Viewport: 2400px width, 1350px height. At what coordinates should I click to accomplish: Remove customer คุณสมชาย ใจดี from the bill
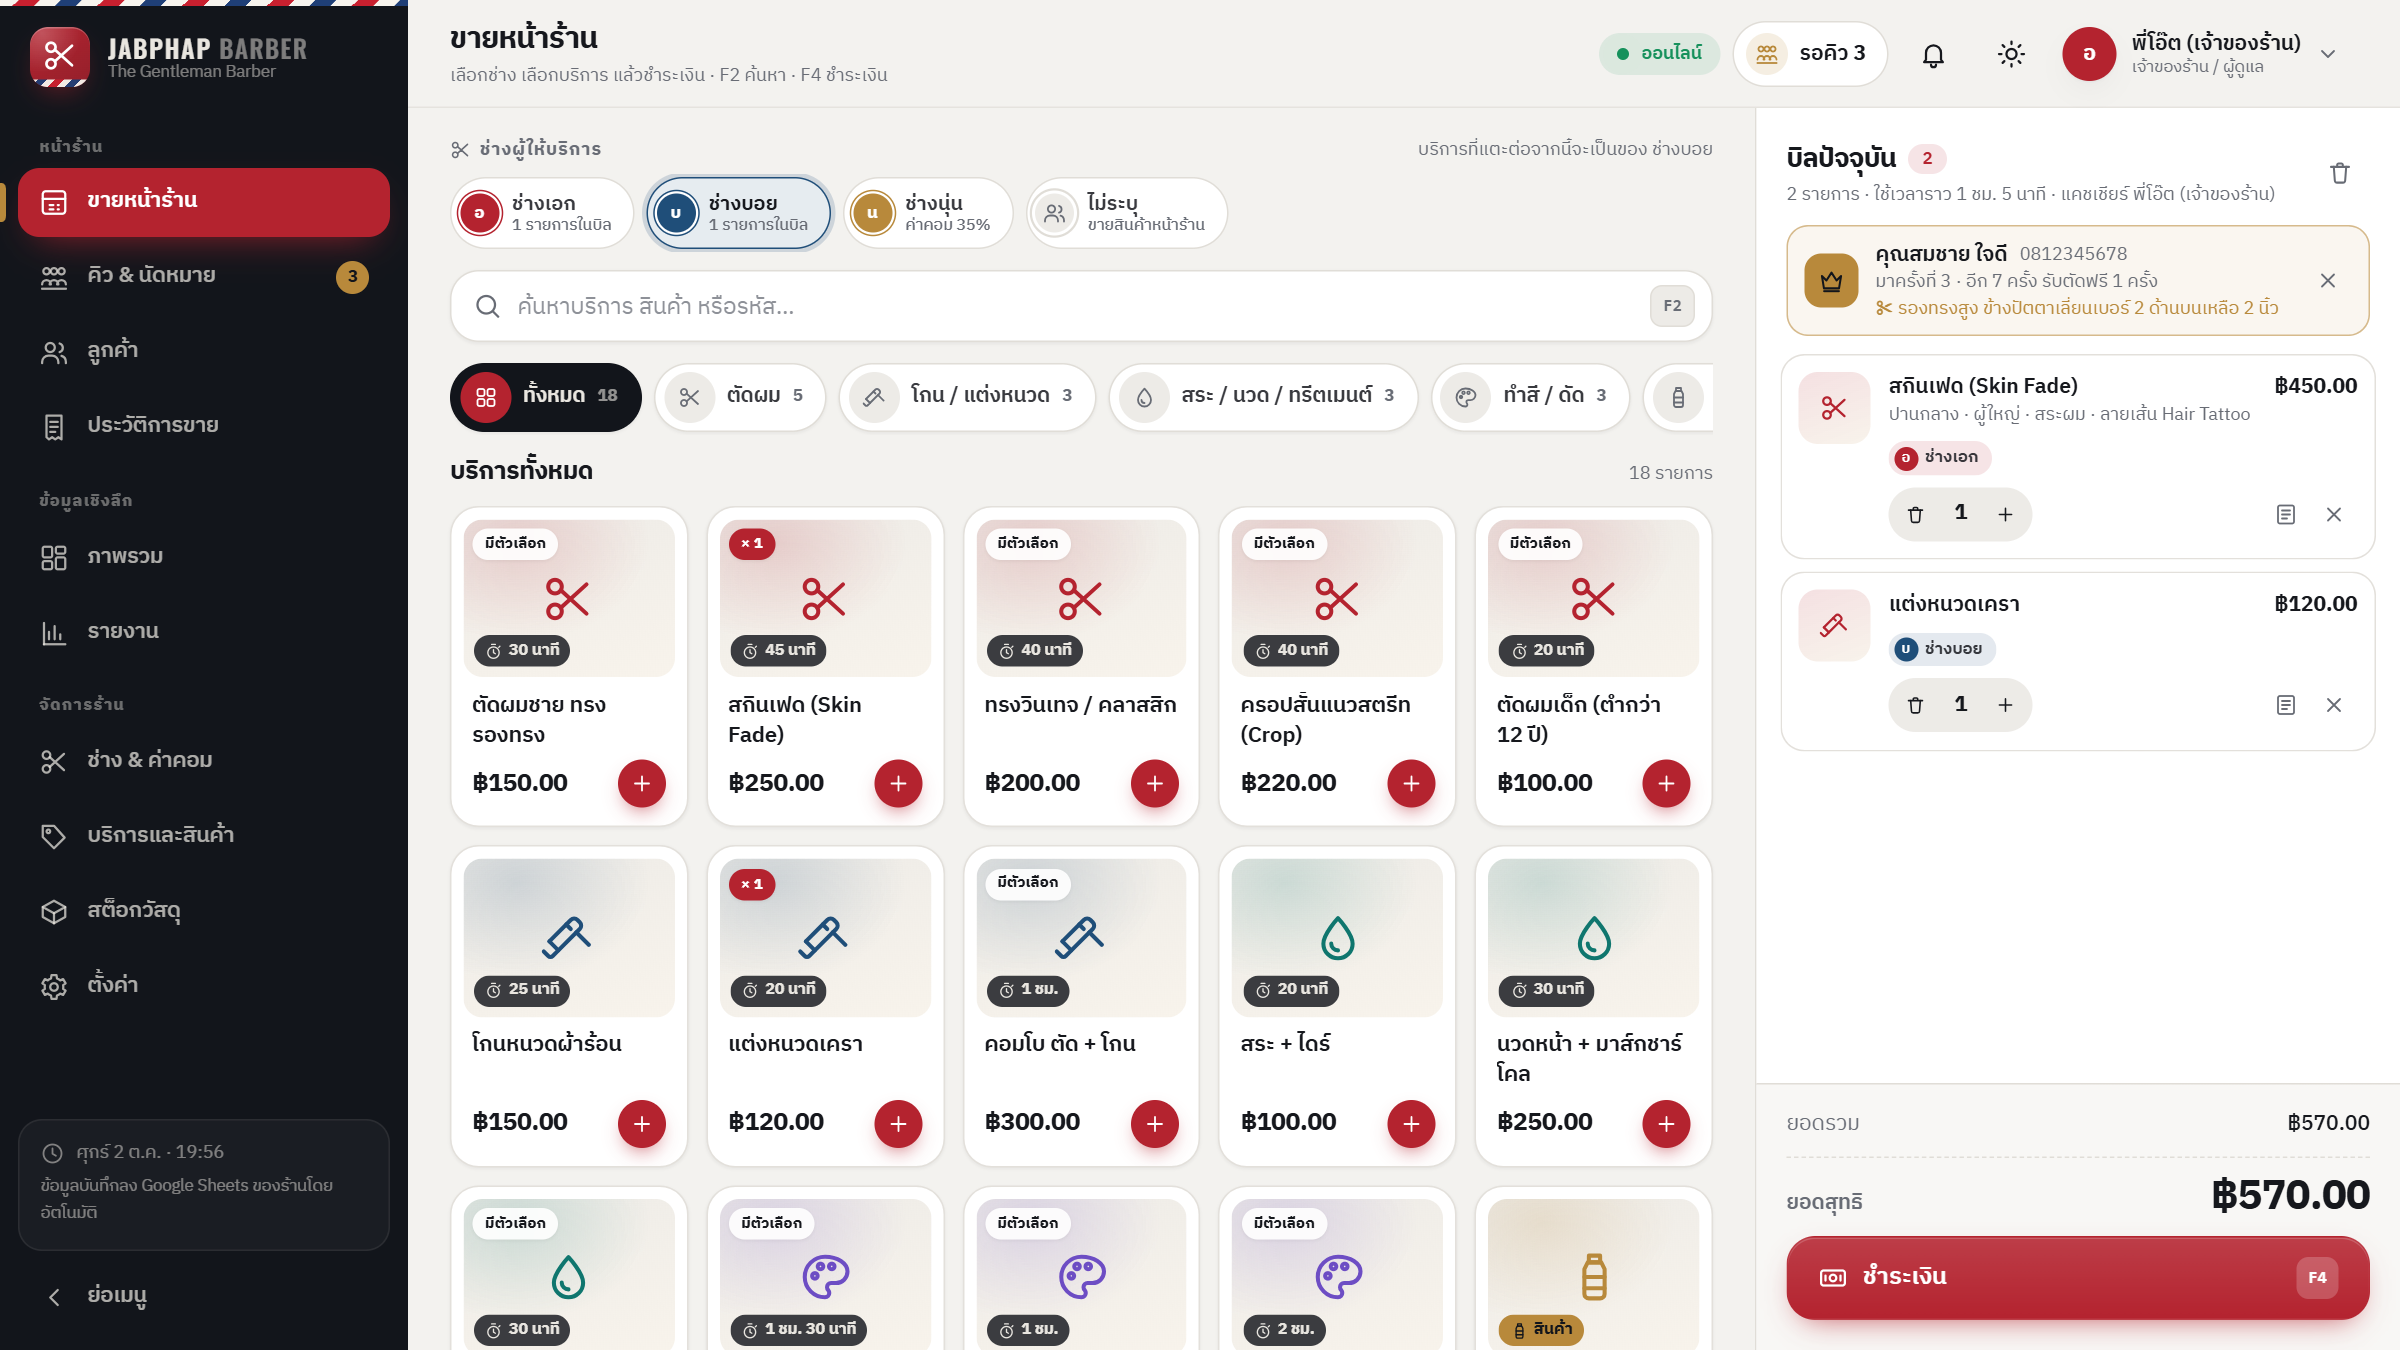pyautogui.click(x=2328, y=281)
